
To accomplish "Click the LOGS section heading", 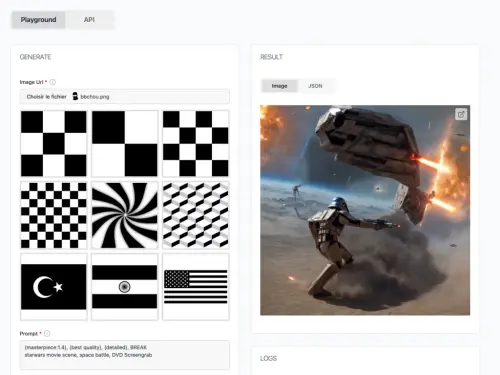I will (x=268, y=358).
